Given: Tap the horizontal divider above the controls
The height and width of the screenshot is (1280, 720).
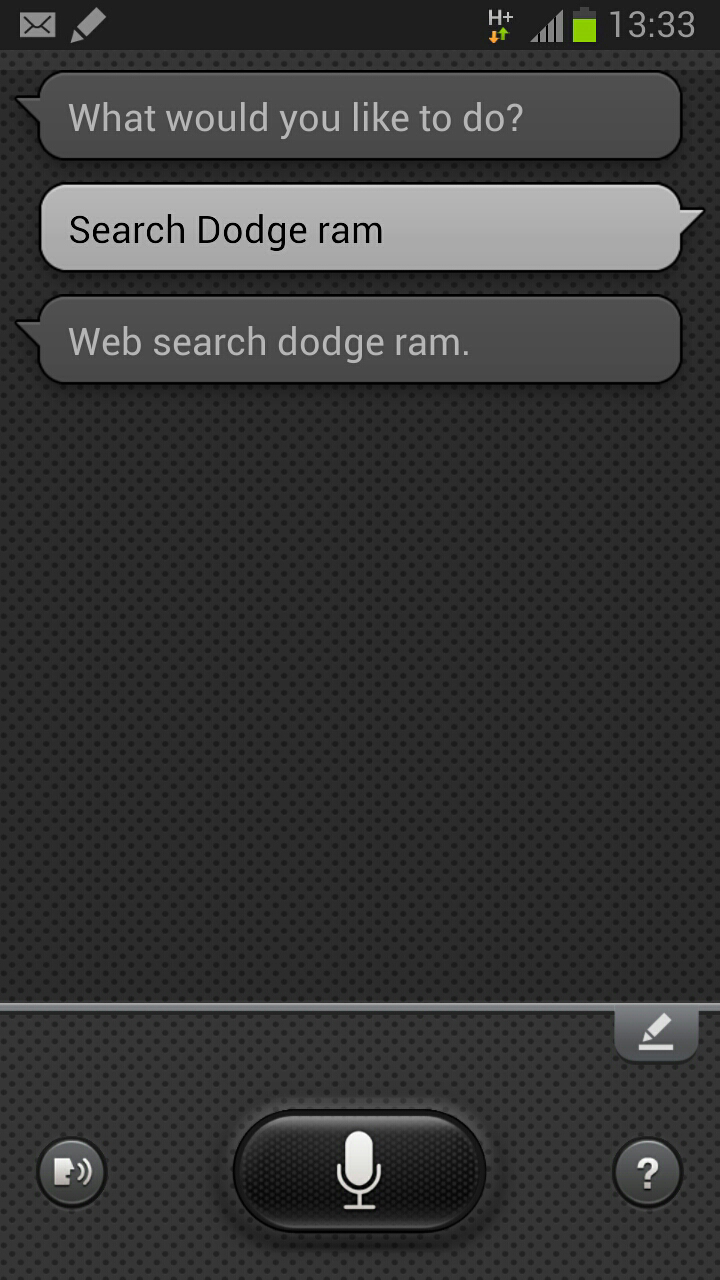Looking at the screenshot, I should [x=360, y=1006].
